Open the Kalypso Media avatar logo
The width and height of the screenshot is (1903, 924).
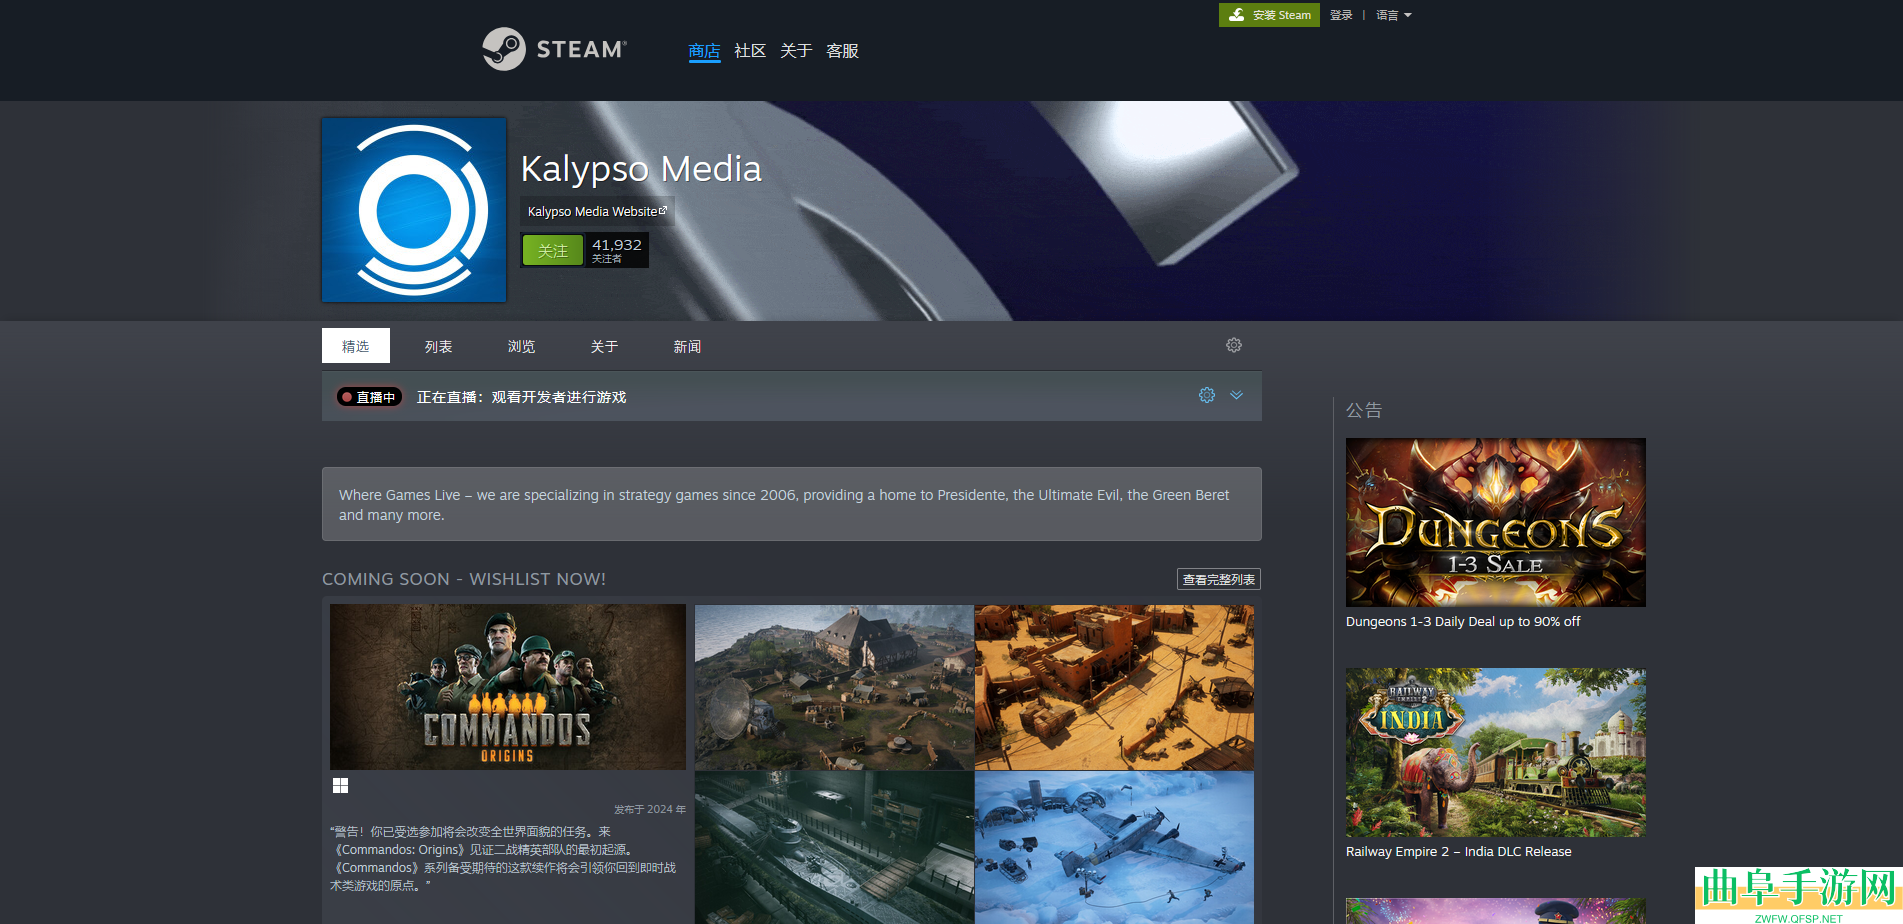pyautogui.click(x=414, y=210)
